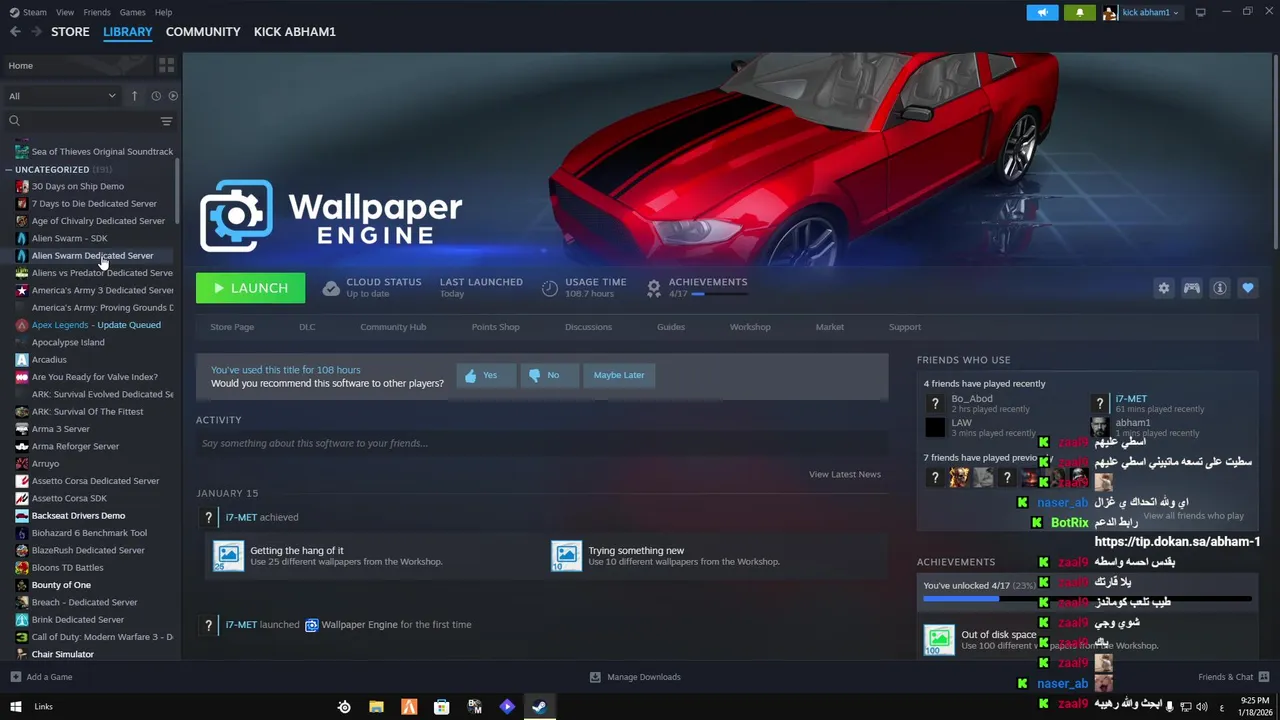Click the activity status input field

(x=542, y=443)
